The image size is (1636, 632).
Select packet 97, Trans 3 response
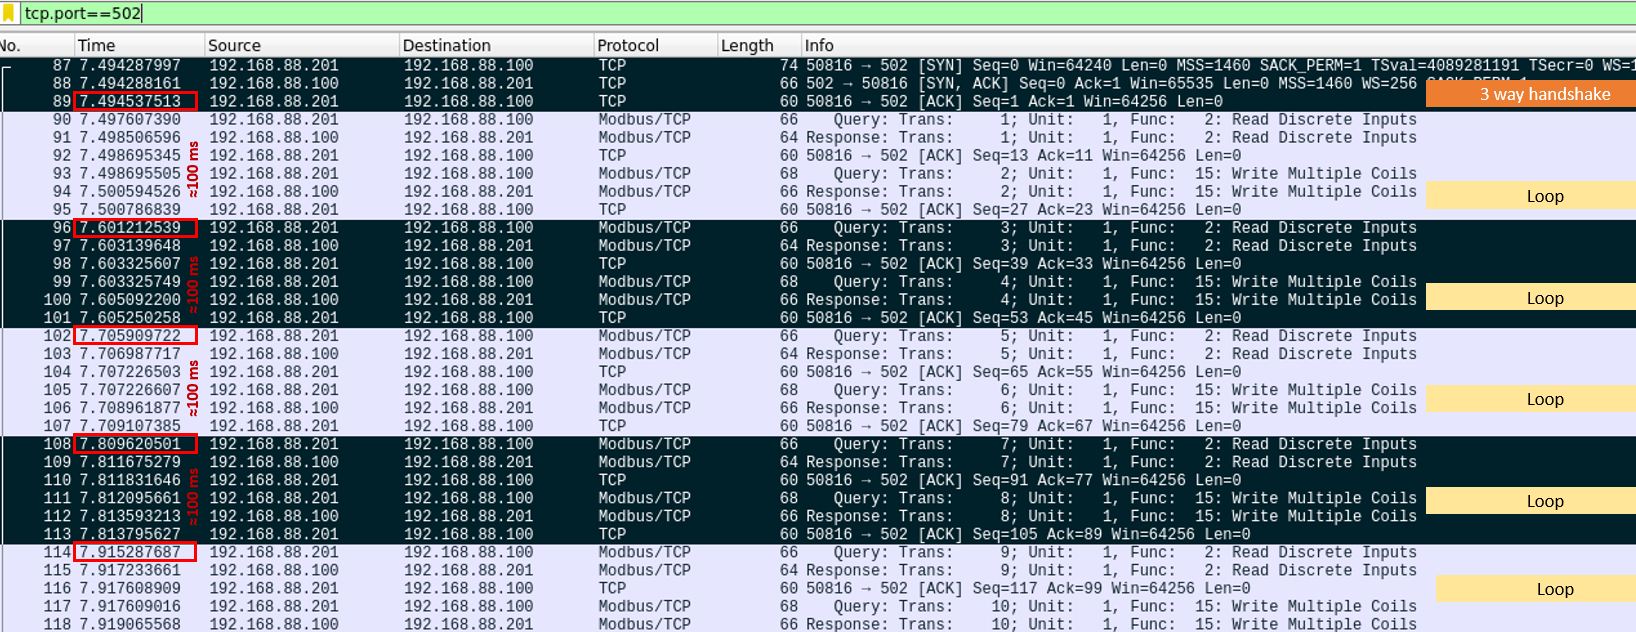tap(818, 246)
